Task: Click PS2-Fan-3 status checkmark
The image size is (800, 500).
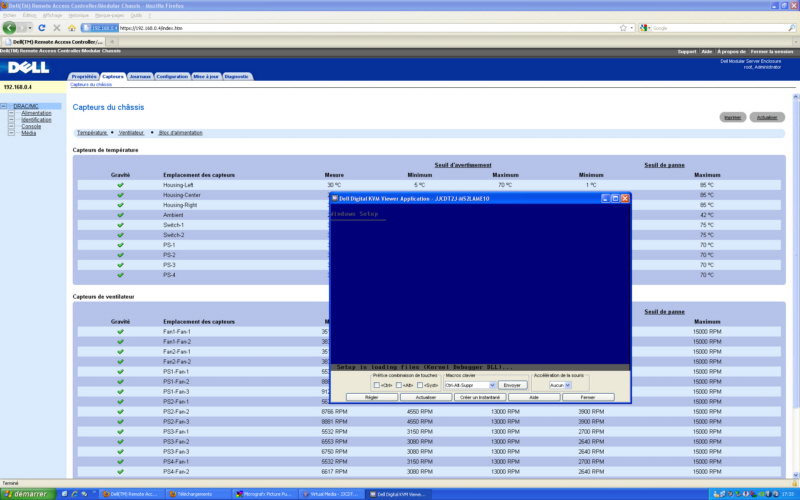Action: click(x=120, y=421)
